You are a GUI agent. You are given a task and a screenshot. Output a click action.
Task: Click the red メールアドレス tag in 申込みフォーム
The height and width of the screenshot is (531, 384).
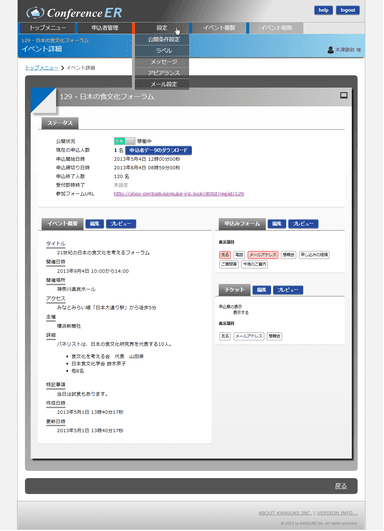pyautogui.click(x=263, y=255)
